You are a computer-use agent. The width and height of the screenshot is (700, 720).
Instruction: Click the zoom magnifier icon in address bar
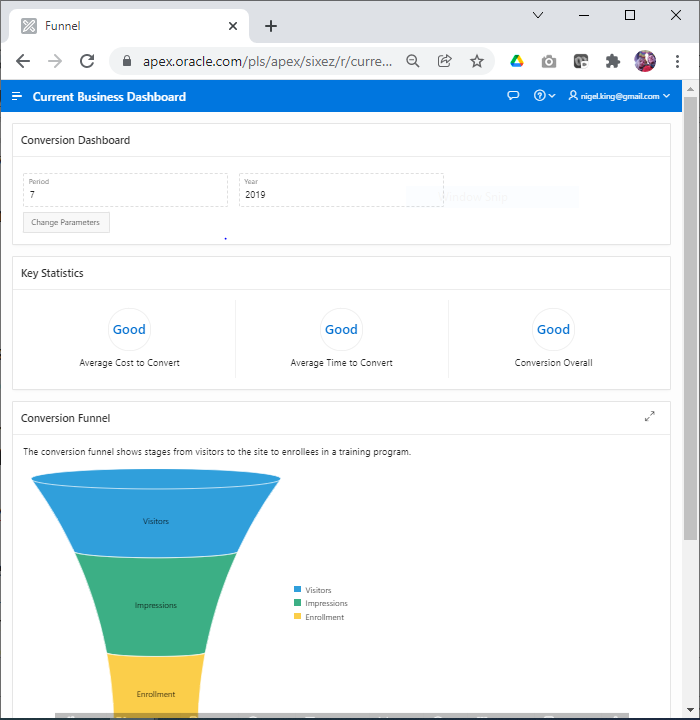[413, 61]
